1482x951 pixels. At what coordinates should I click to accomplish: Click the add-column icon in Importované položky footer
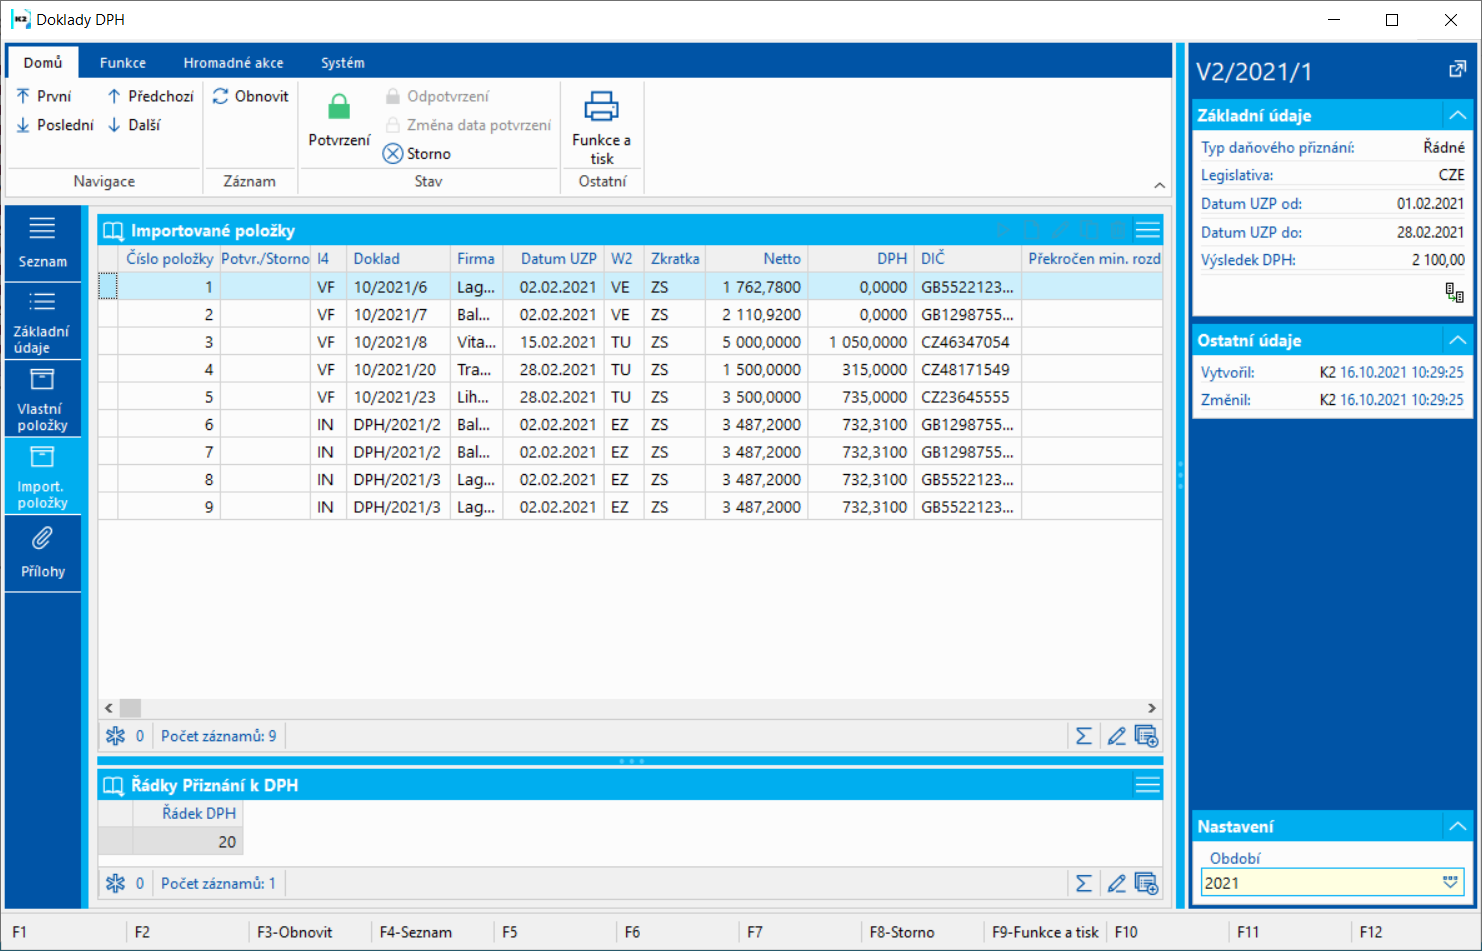(1146, 737)
